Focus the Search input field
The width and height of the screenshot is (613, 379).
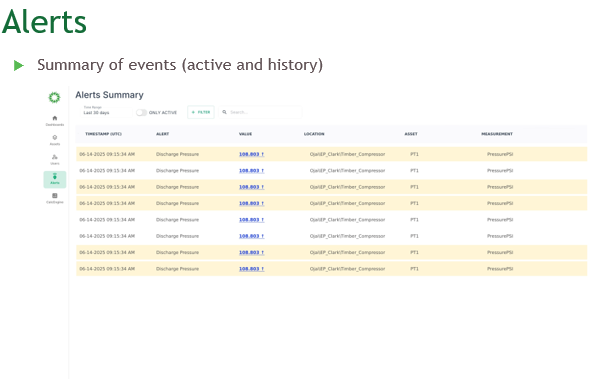[260, 112]
